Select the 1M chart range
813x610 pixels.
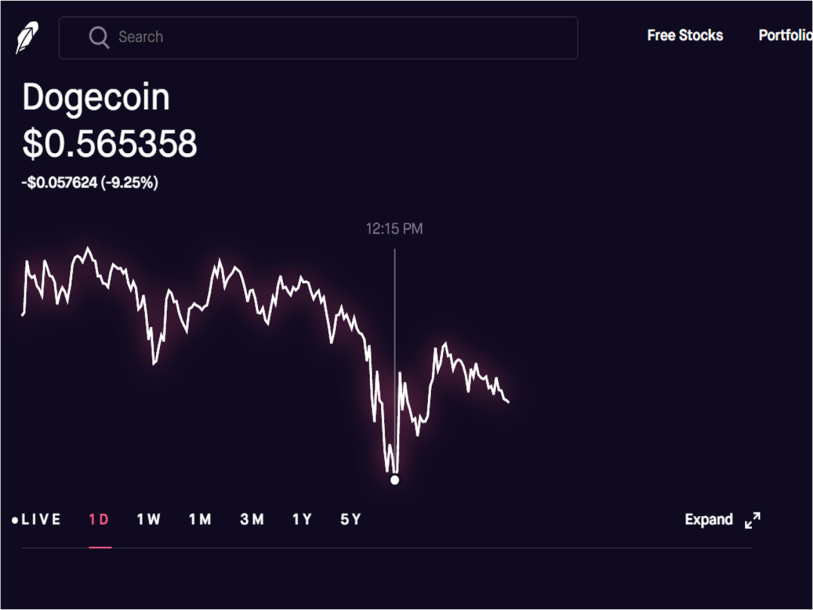(x=200, y=519)
